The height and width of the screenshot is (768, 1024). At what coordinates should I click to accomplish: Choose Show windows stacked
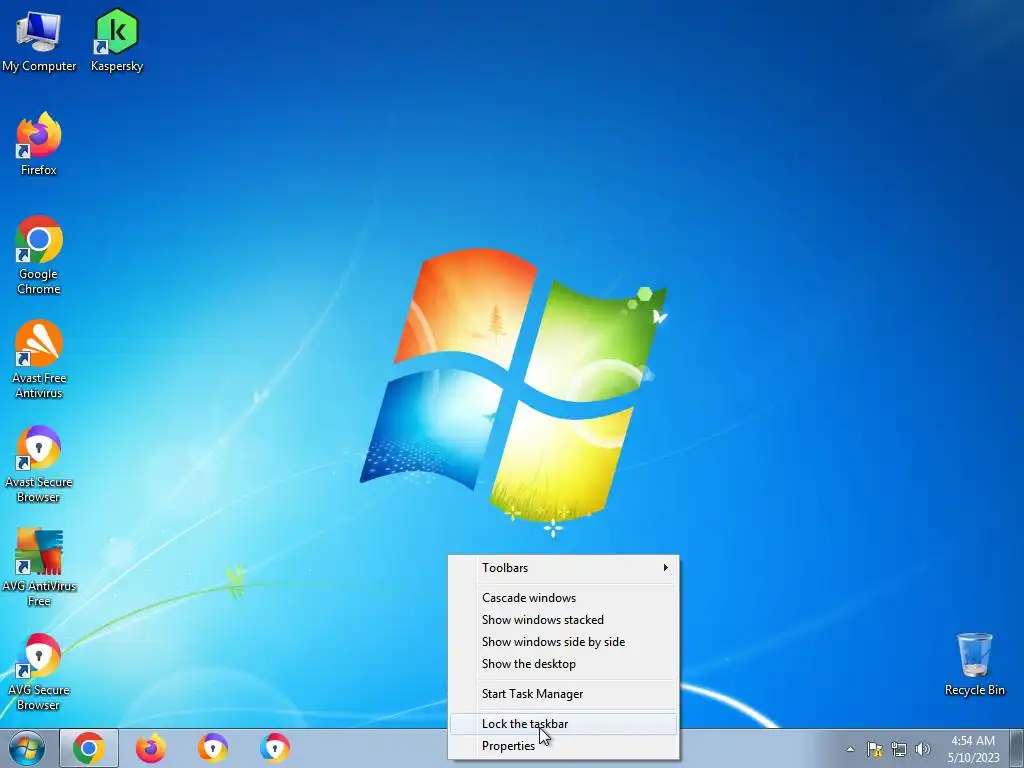click(564, 620)
